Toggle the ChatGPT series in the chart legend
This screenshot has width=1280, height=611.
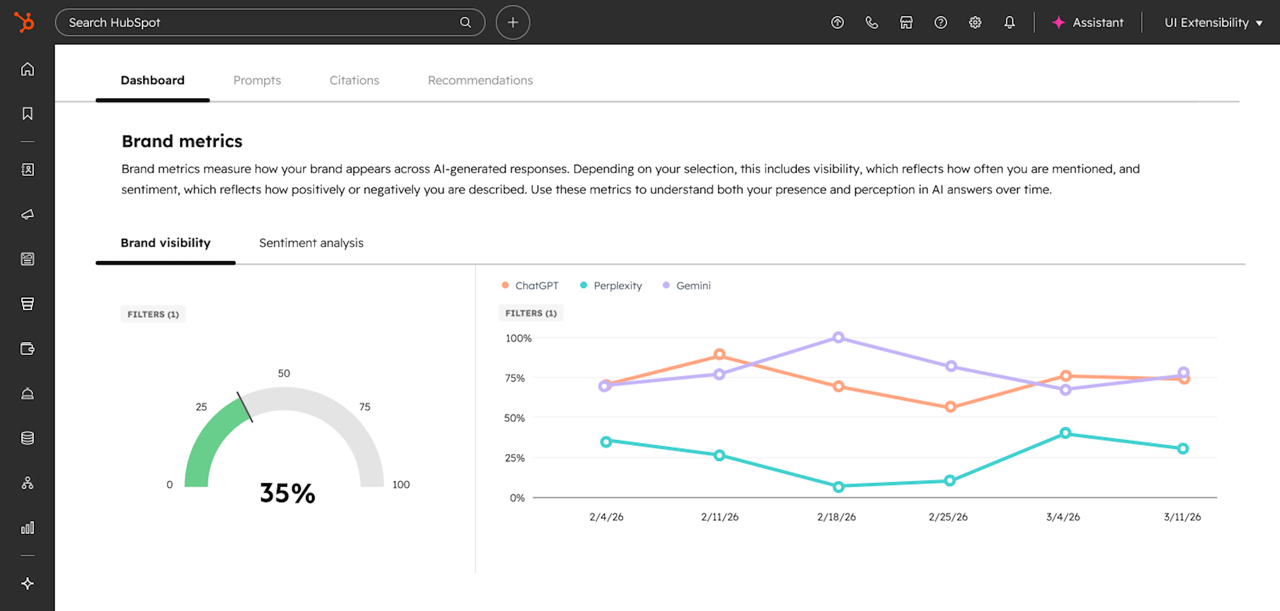pos(530,285)
